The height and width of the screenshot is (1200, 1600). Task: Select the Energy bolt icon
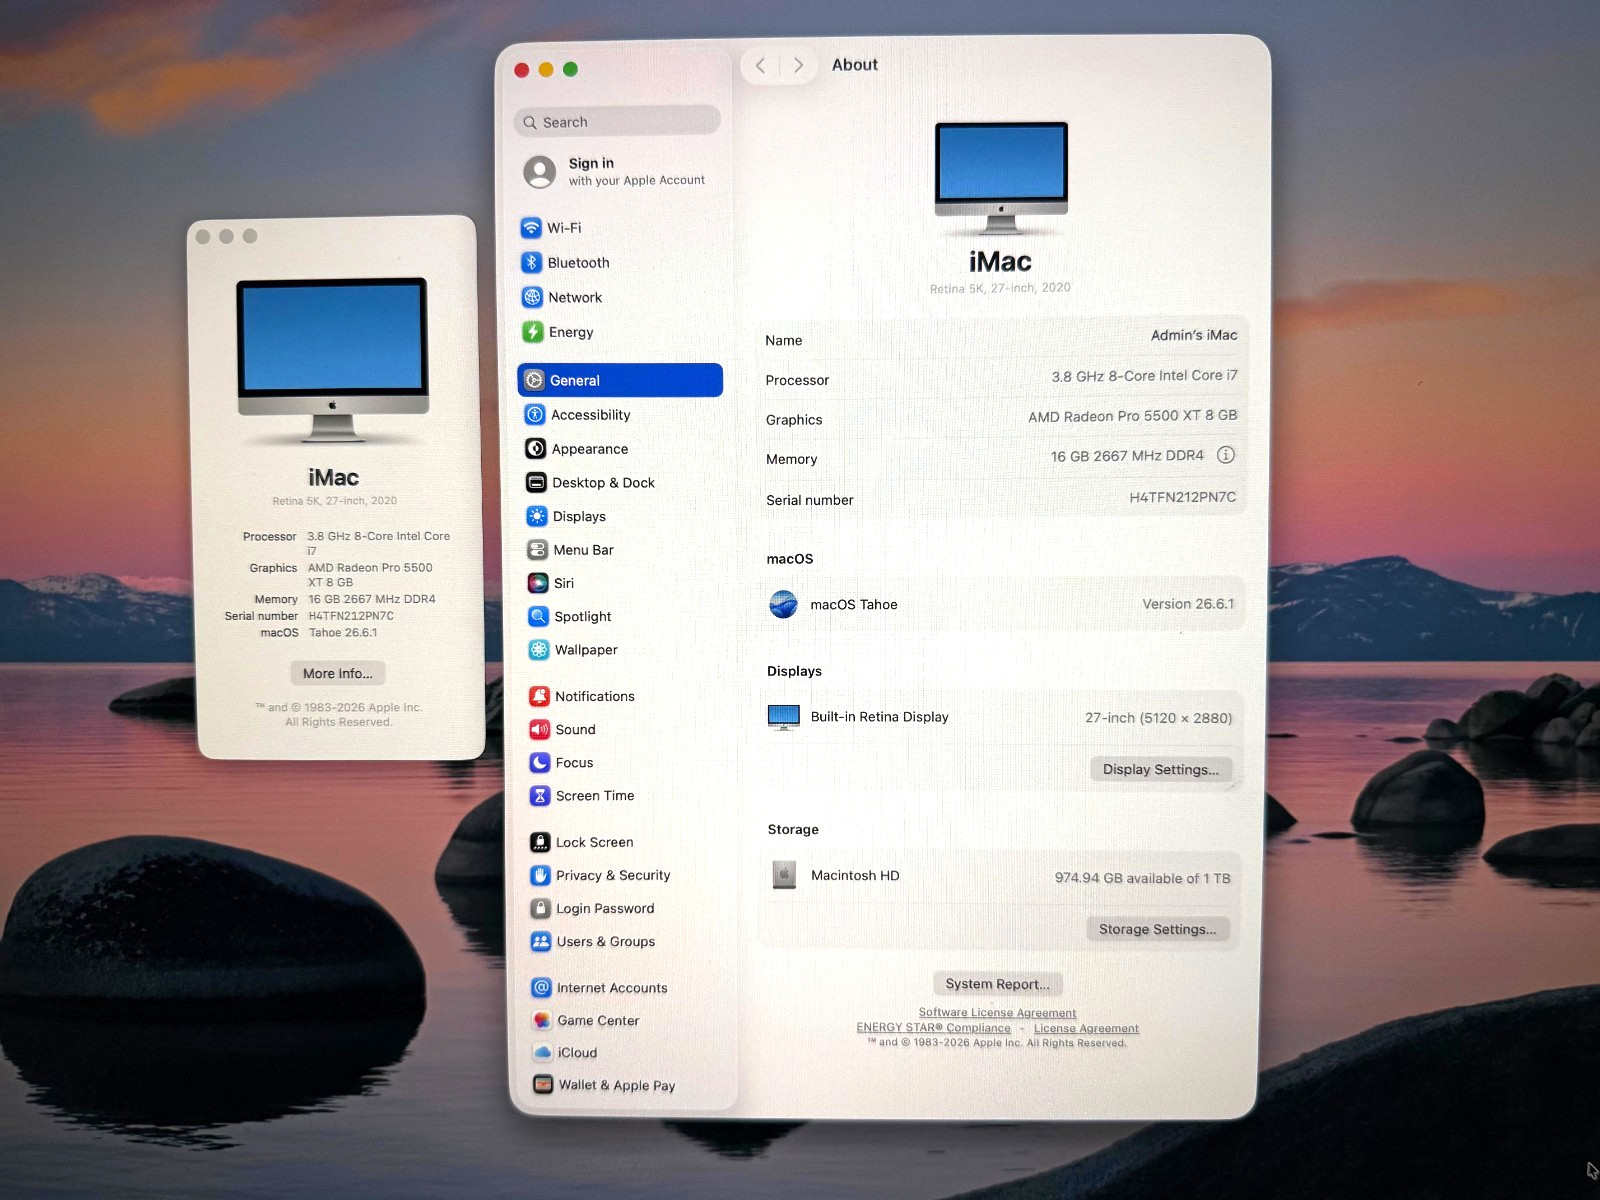click(x=532, y=332)
